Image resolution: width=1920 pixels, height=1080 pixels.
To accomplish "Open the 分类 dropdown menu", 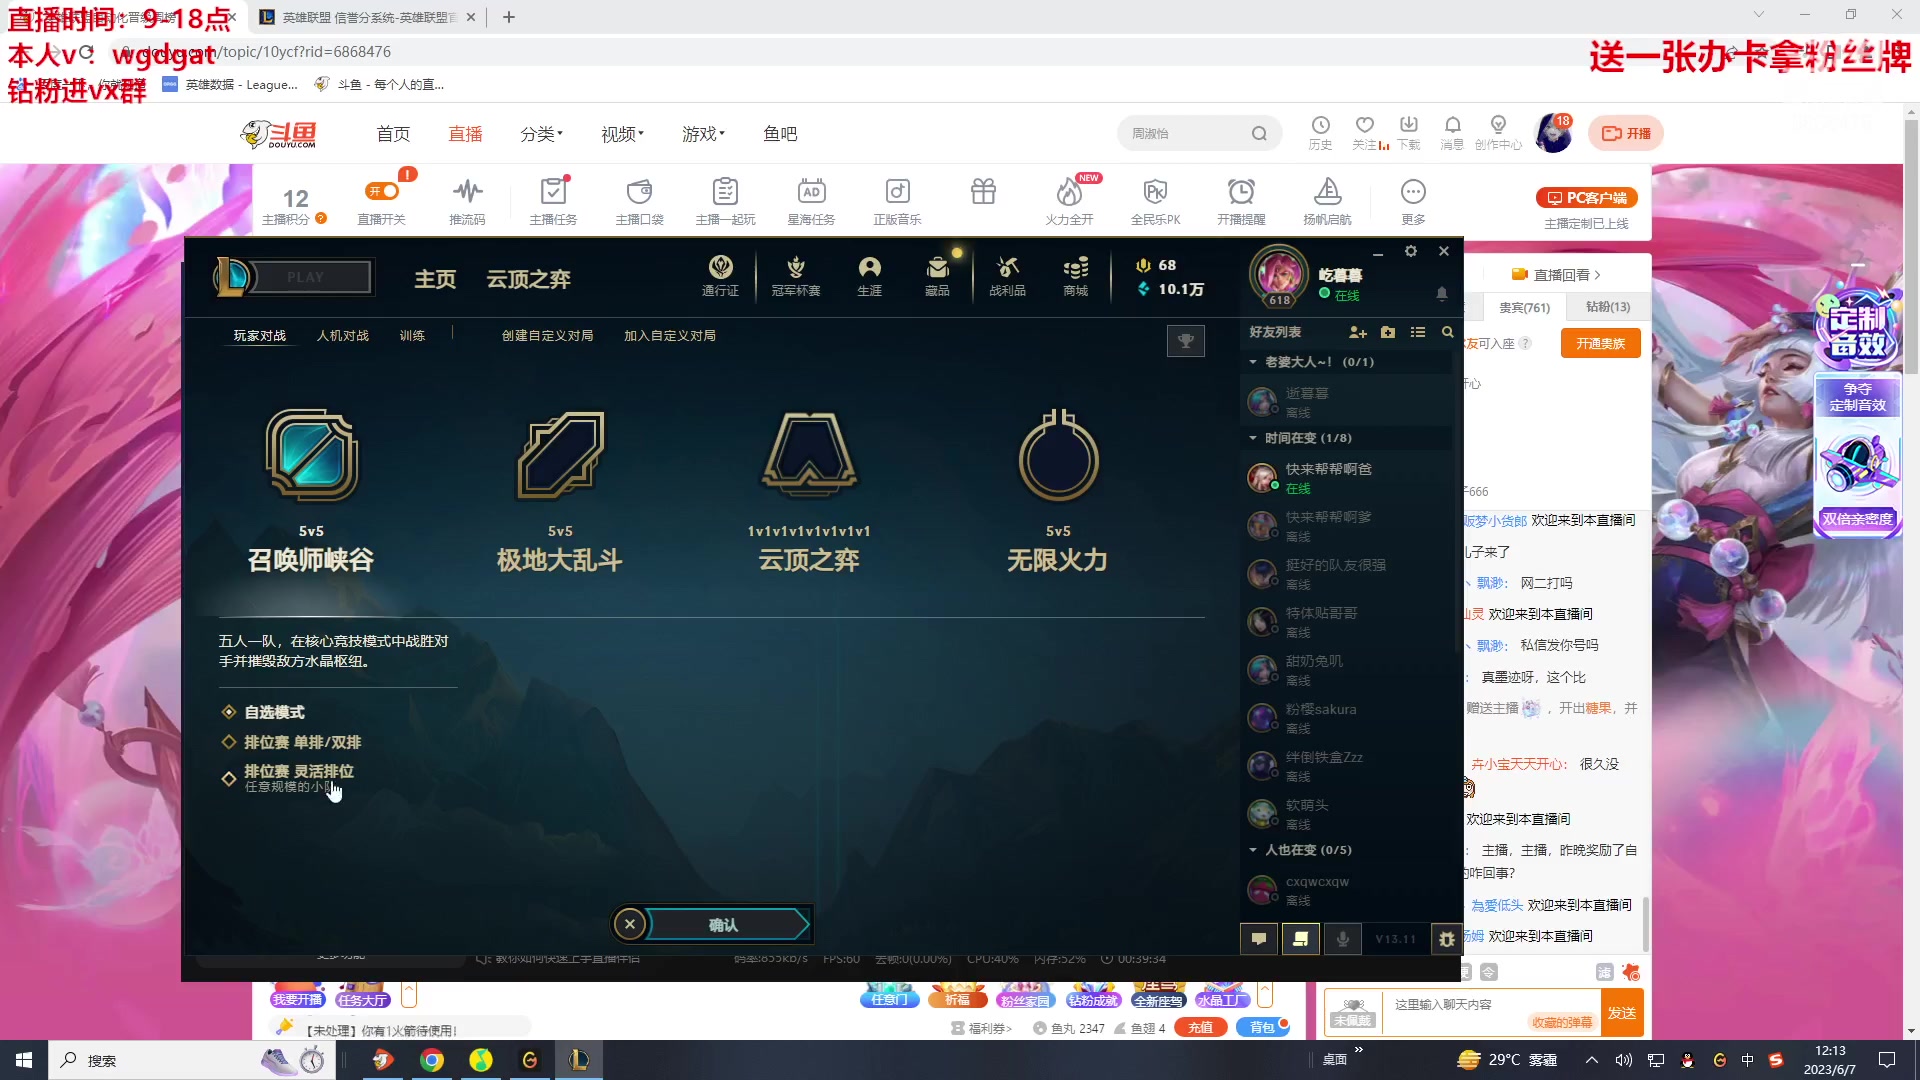I will pos(541,134).
